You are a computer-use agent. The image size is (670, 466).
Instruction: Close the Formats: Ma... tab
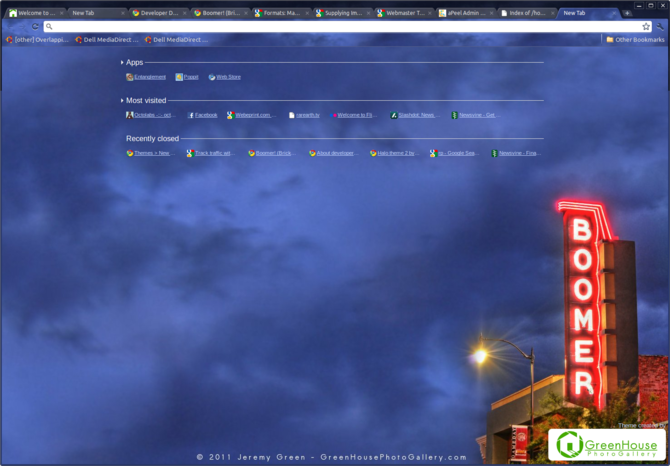pos(307,13)
